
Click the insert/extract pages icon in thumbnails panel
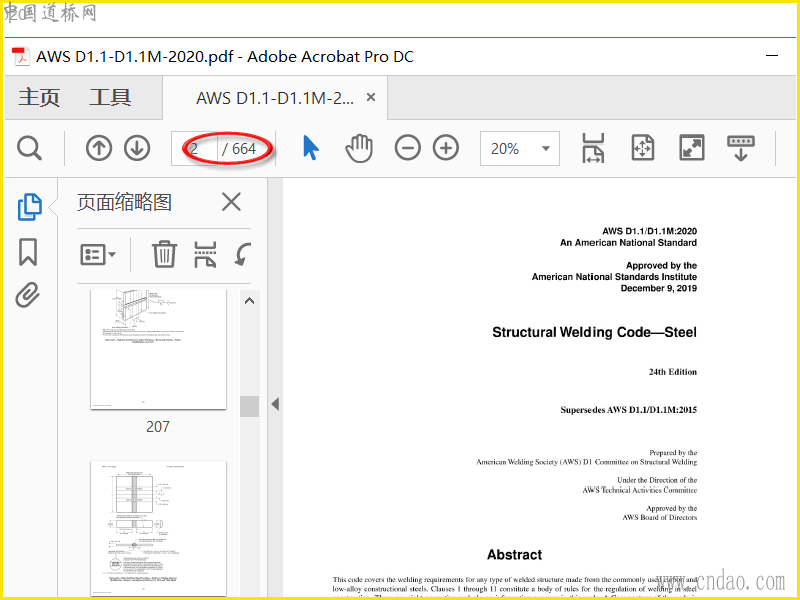click(x=205, y=254)
